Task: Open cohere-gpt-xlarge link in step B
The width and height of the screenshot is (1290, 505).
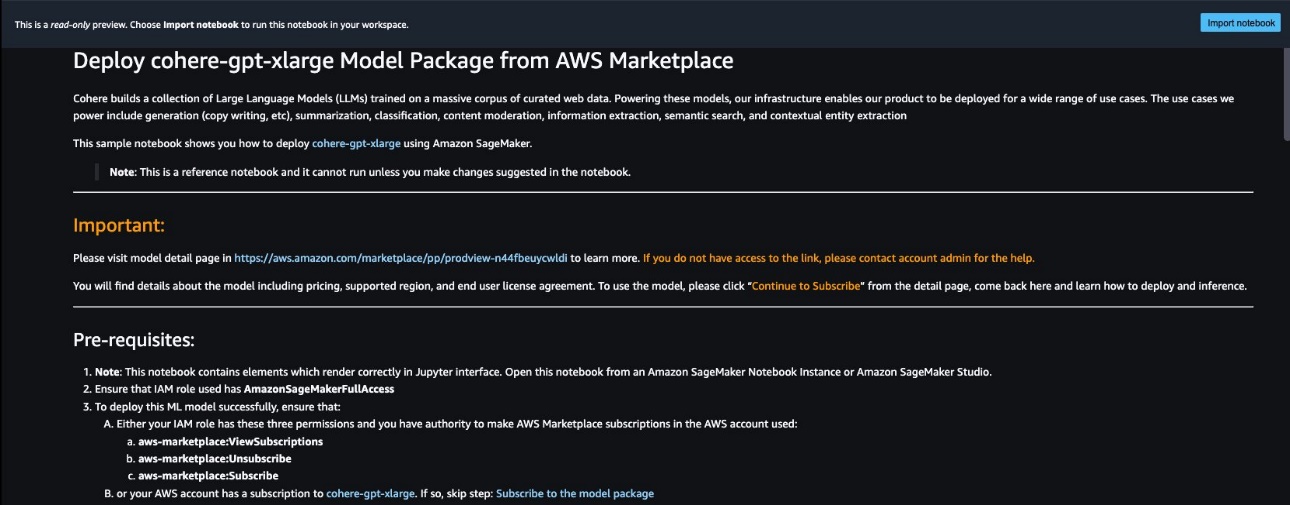Action: 370,494
